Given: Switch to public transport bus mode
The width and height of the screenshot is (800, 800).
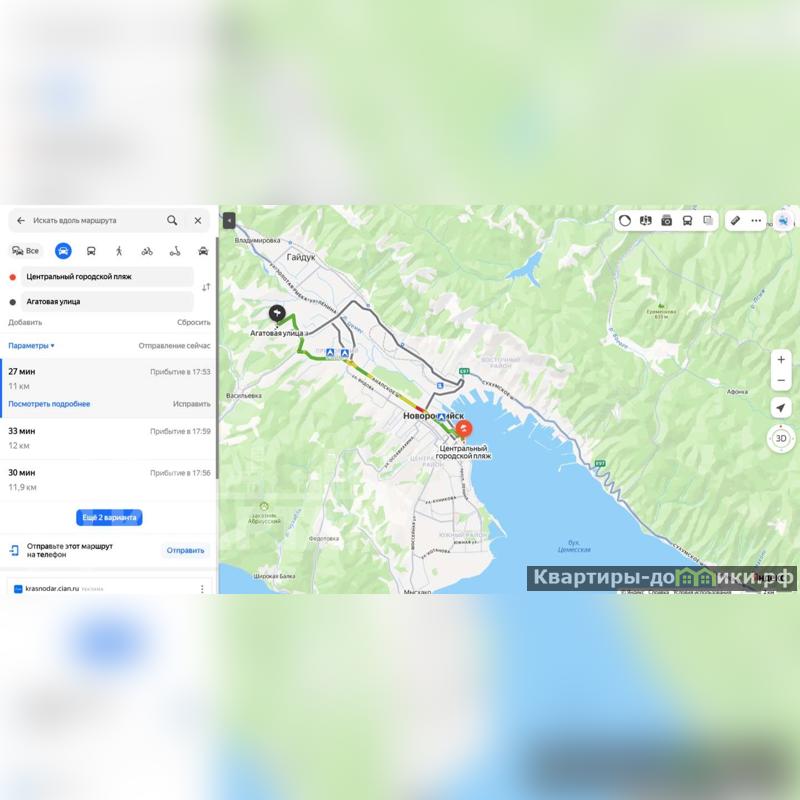Looking at the screenshot, I should [x=91, y=251].
